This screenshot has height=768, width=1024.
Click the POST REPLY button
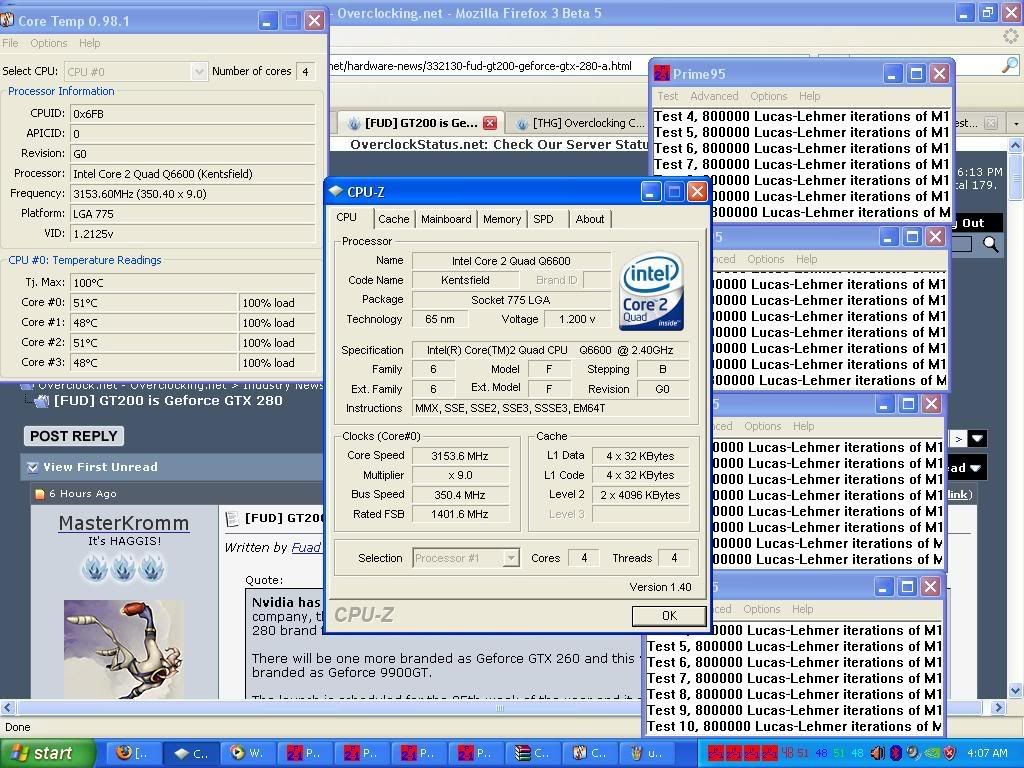tap(74, 436)
